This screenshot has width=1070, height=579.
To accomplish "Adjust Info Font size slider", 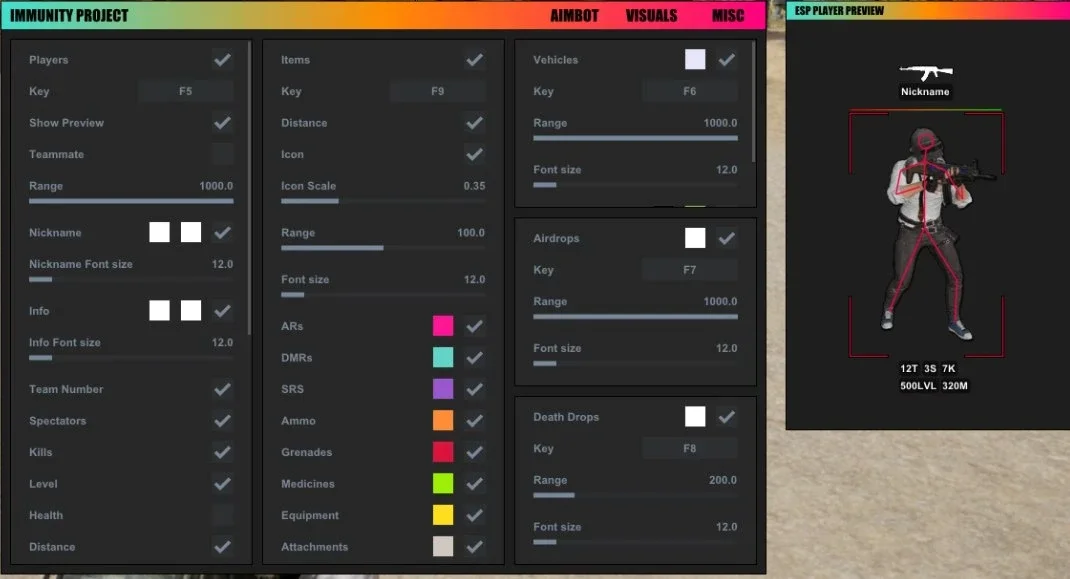I will click(131, 358).
